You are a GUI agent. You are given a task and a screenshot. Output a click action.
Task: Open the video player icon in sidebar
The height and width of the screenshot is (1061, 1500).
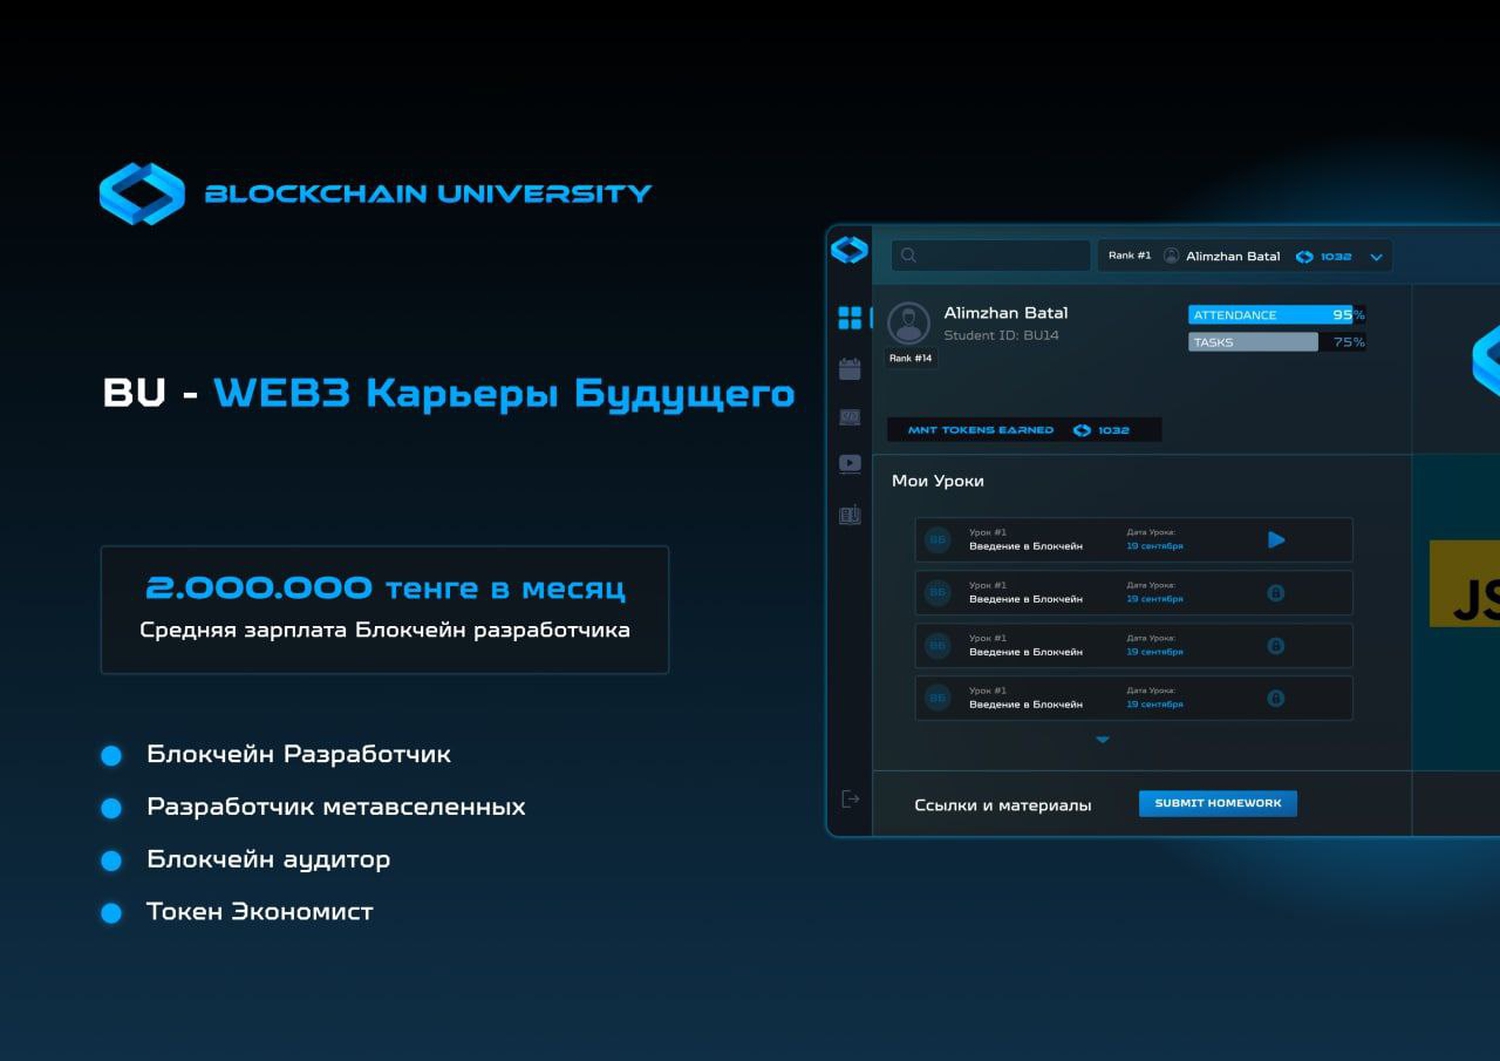850,463
